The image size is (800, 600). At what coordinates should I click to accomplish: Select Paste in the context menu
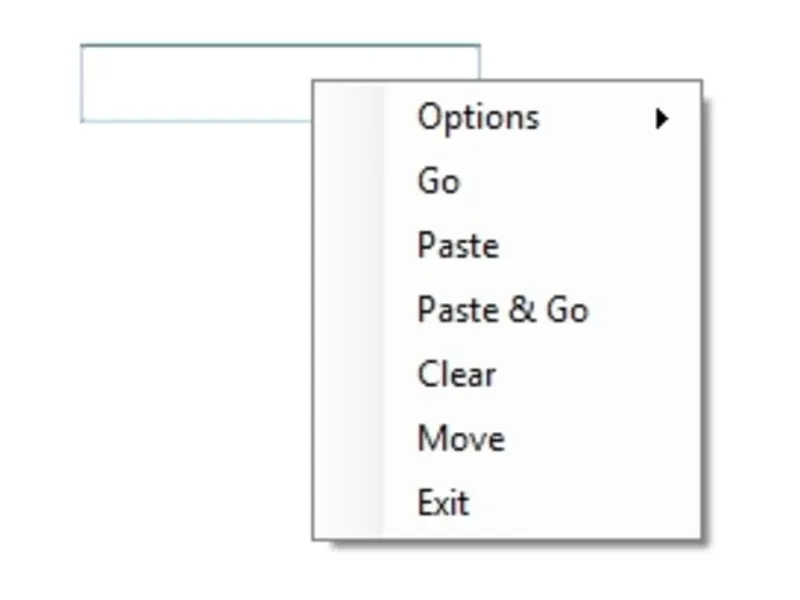pos(458,246)
